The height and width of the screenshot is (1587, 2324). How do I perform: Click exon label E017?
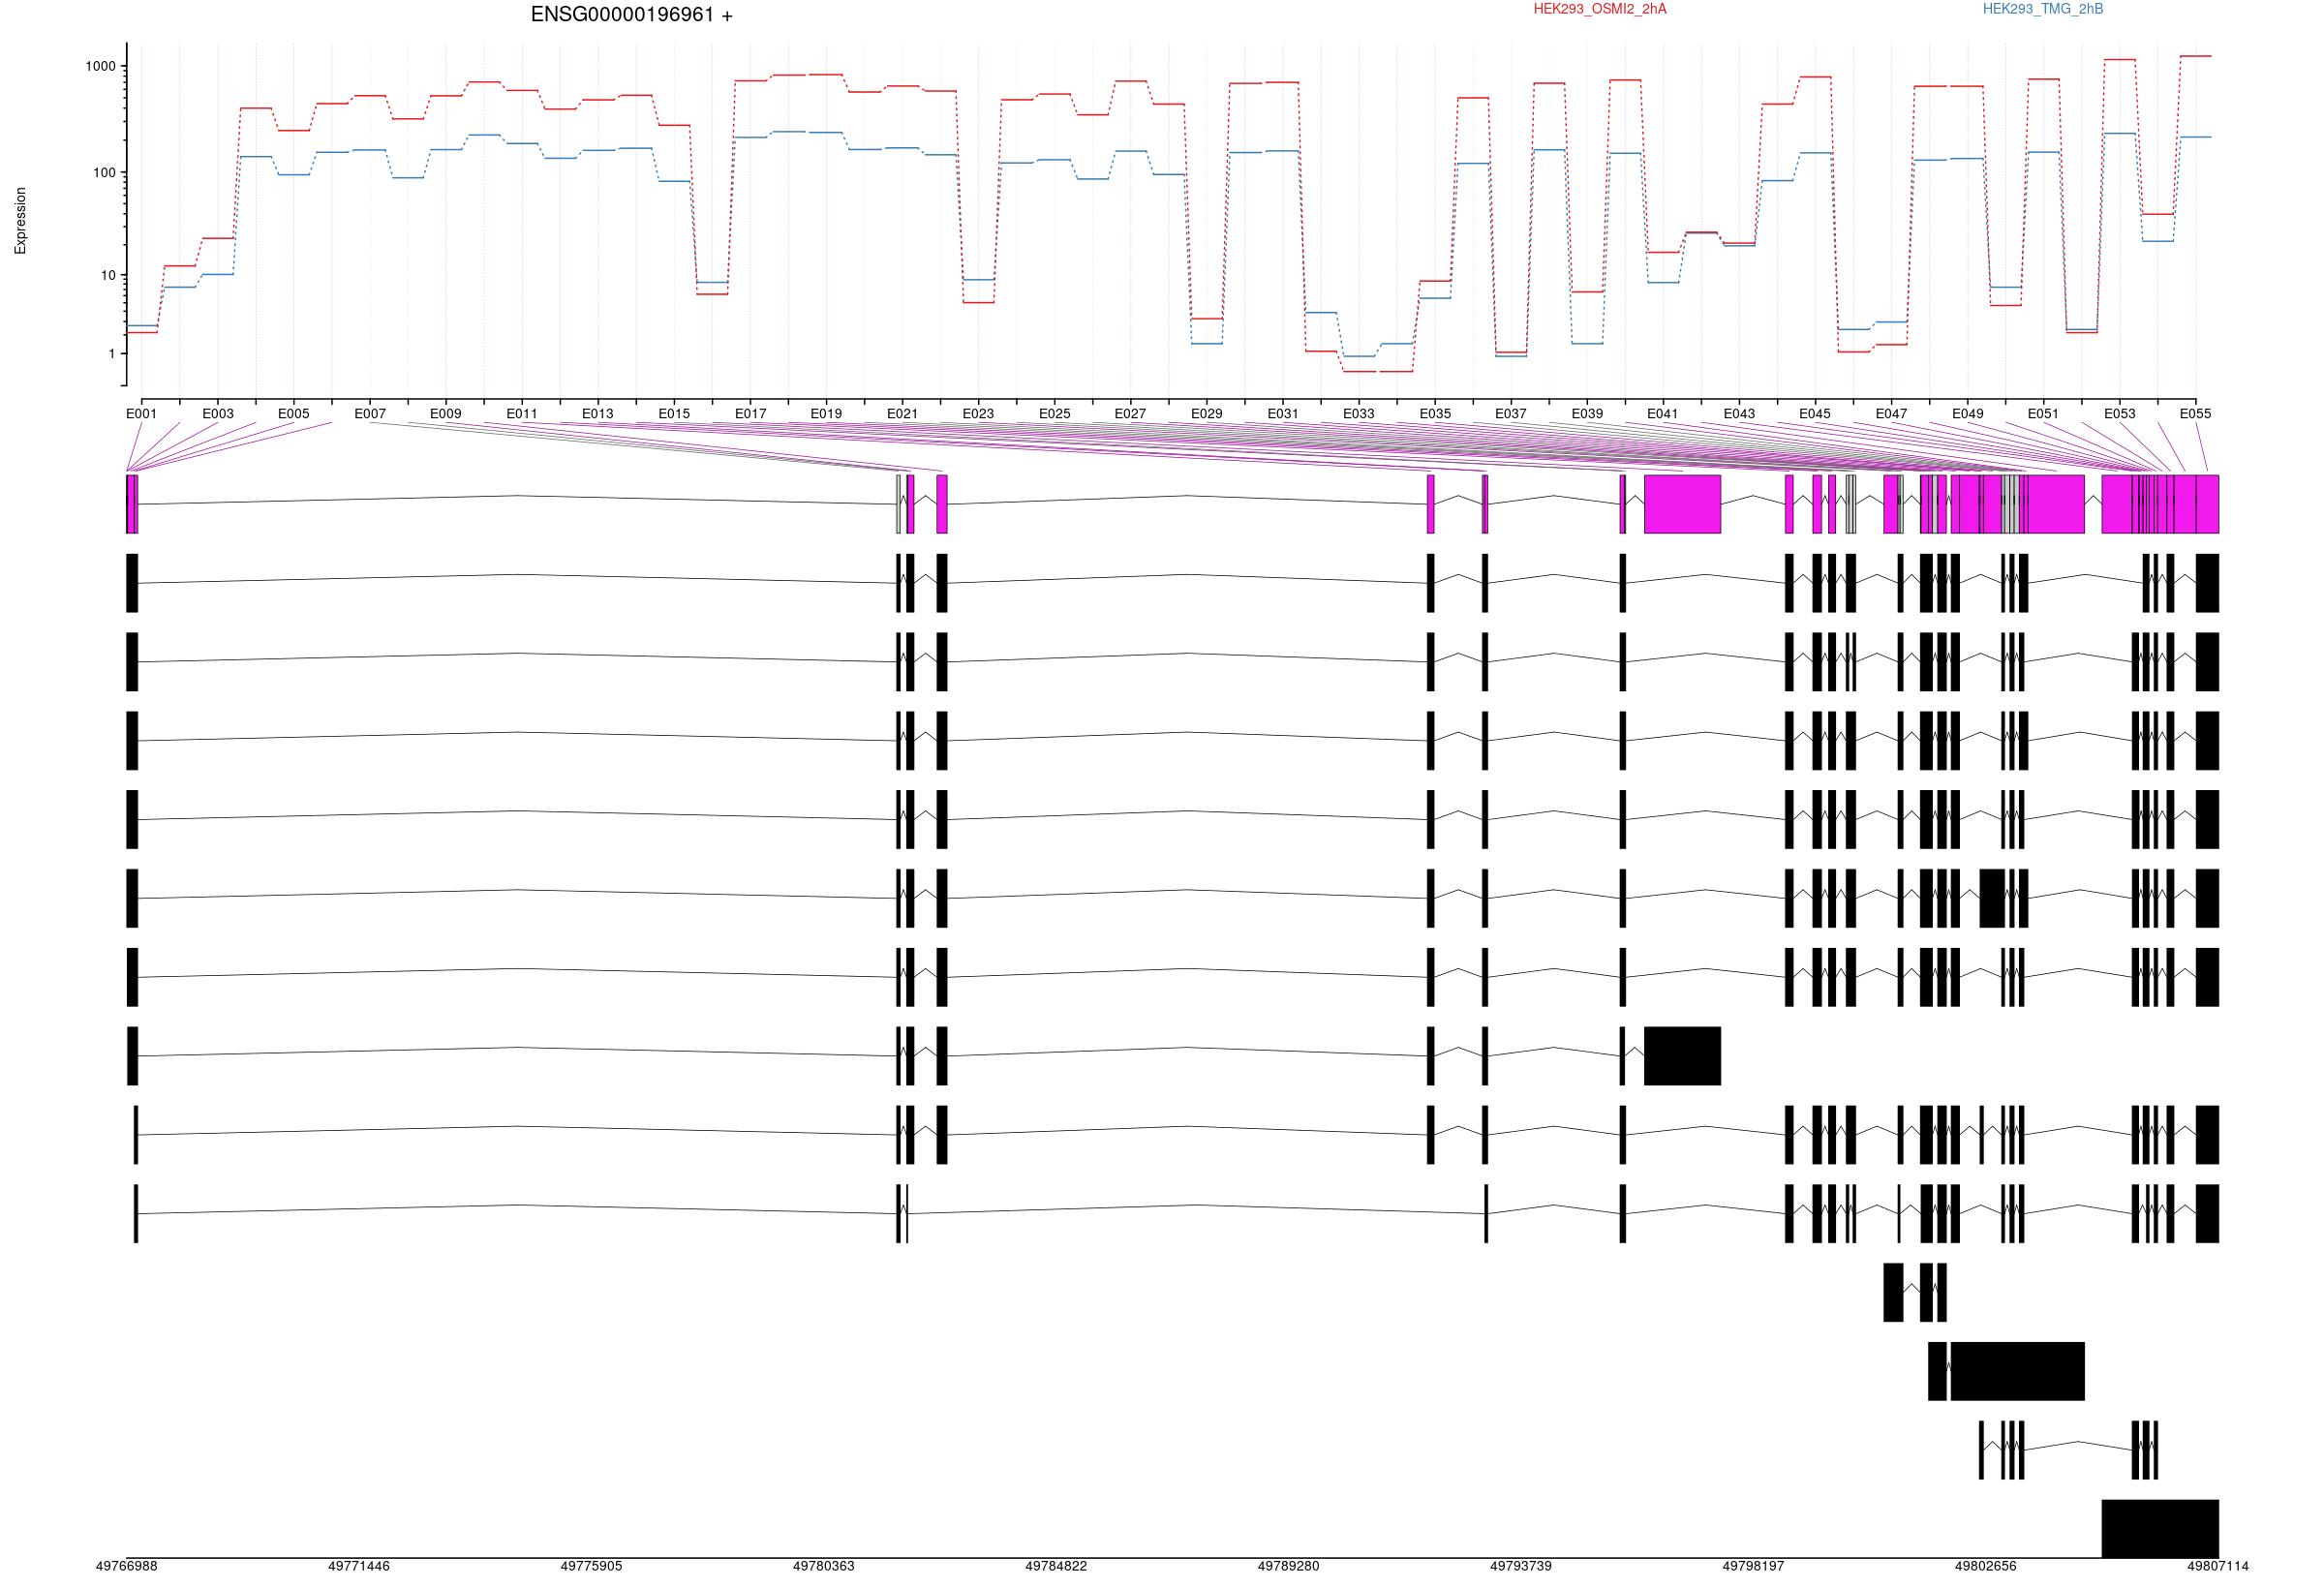[x=751, y=413]
